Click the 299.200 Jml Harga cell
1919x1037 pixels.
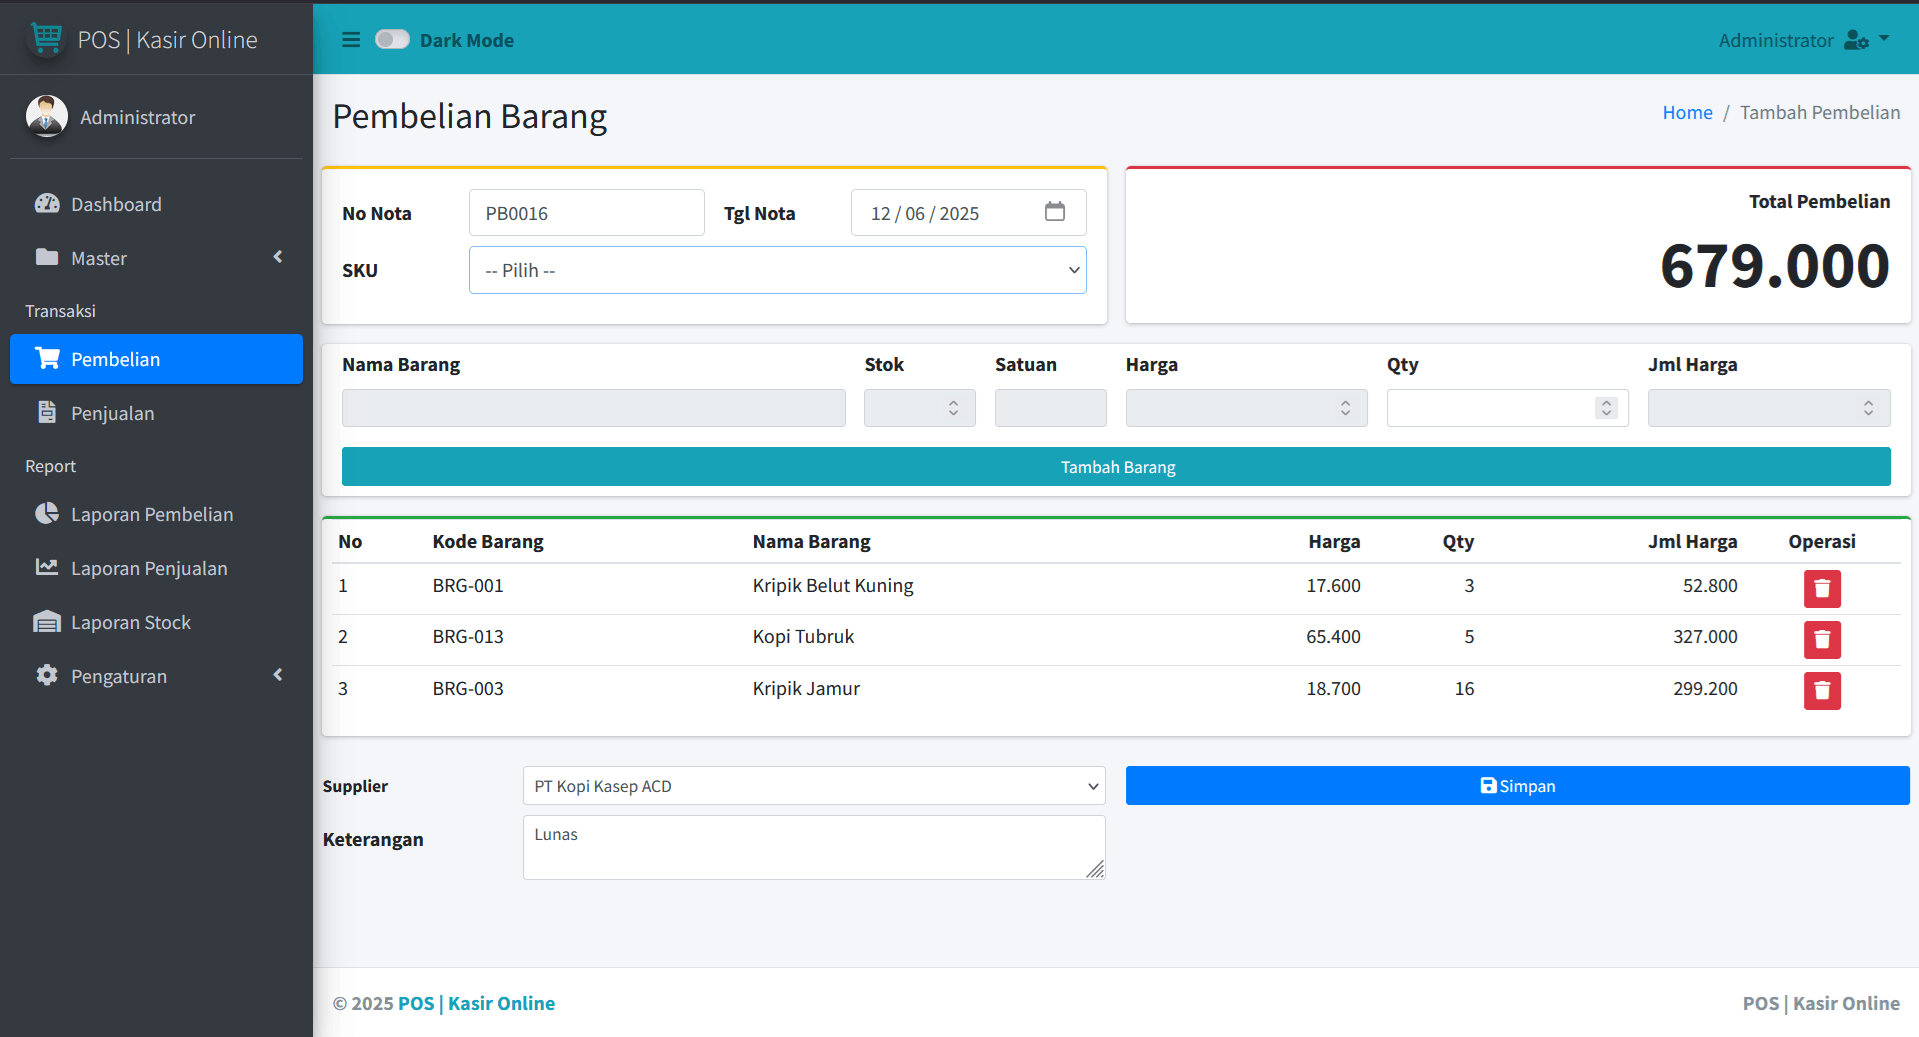pyautogui.click(x=1705, y=689)
